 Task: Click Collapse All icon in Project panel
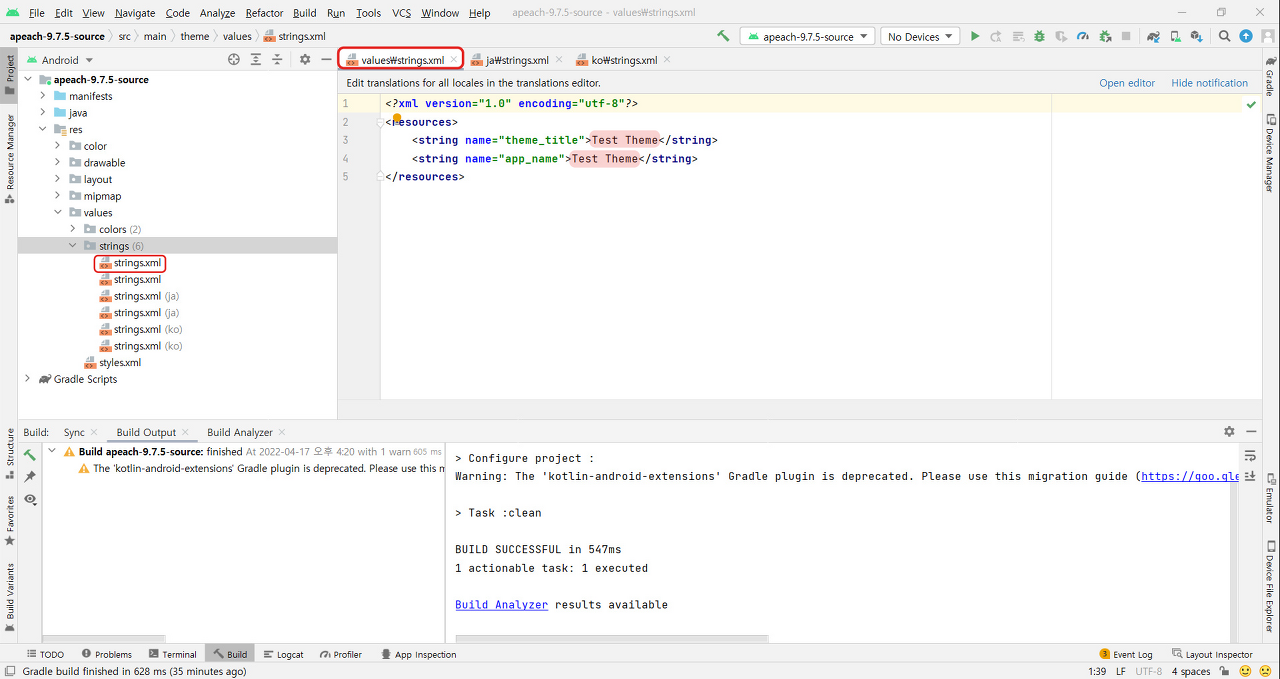coord(277,60)
